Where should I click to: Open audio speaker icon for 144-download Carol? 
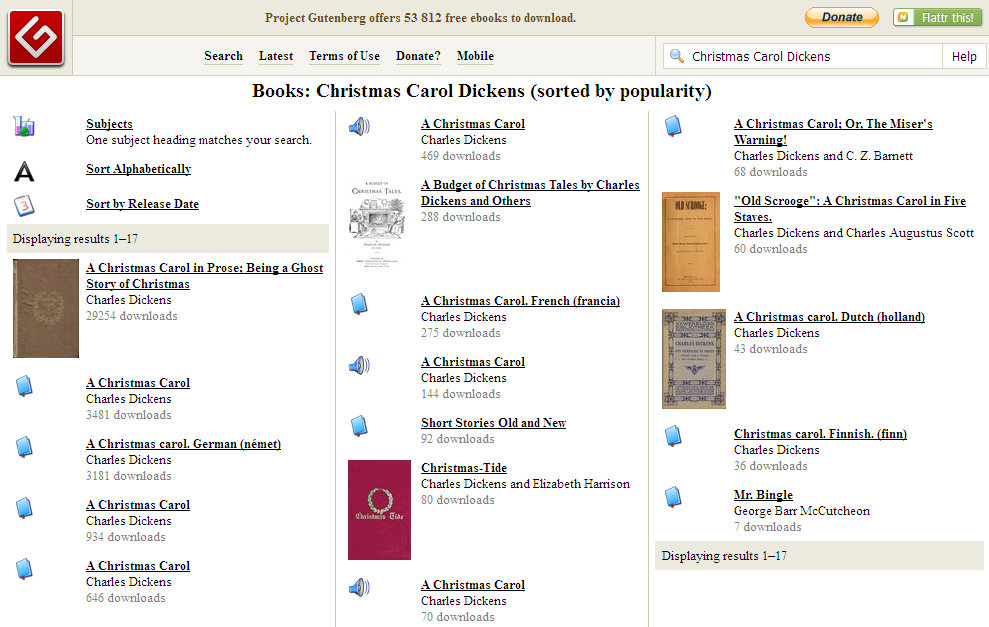click(x=359, y=365)
